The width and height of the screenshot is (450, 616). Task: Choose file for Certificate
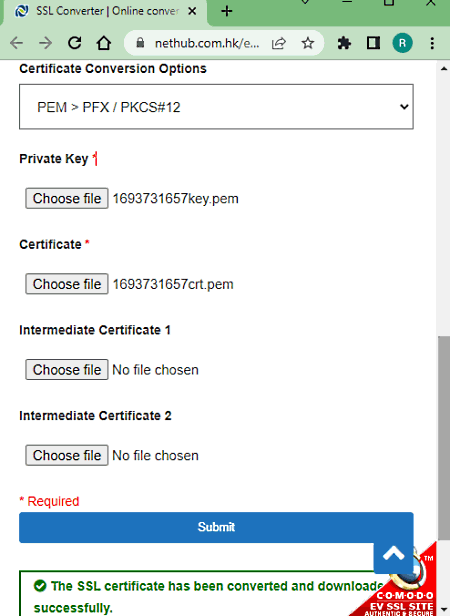67,284
